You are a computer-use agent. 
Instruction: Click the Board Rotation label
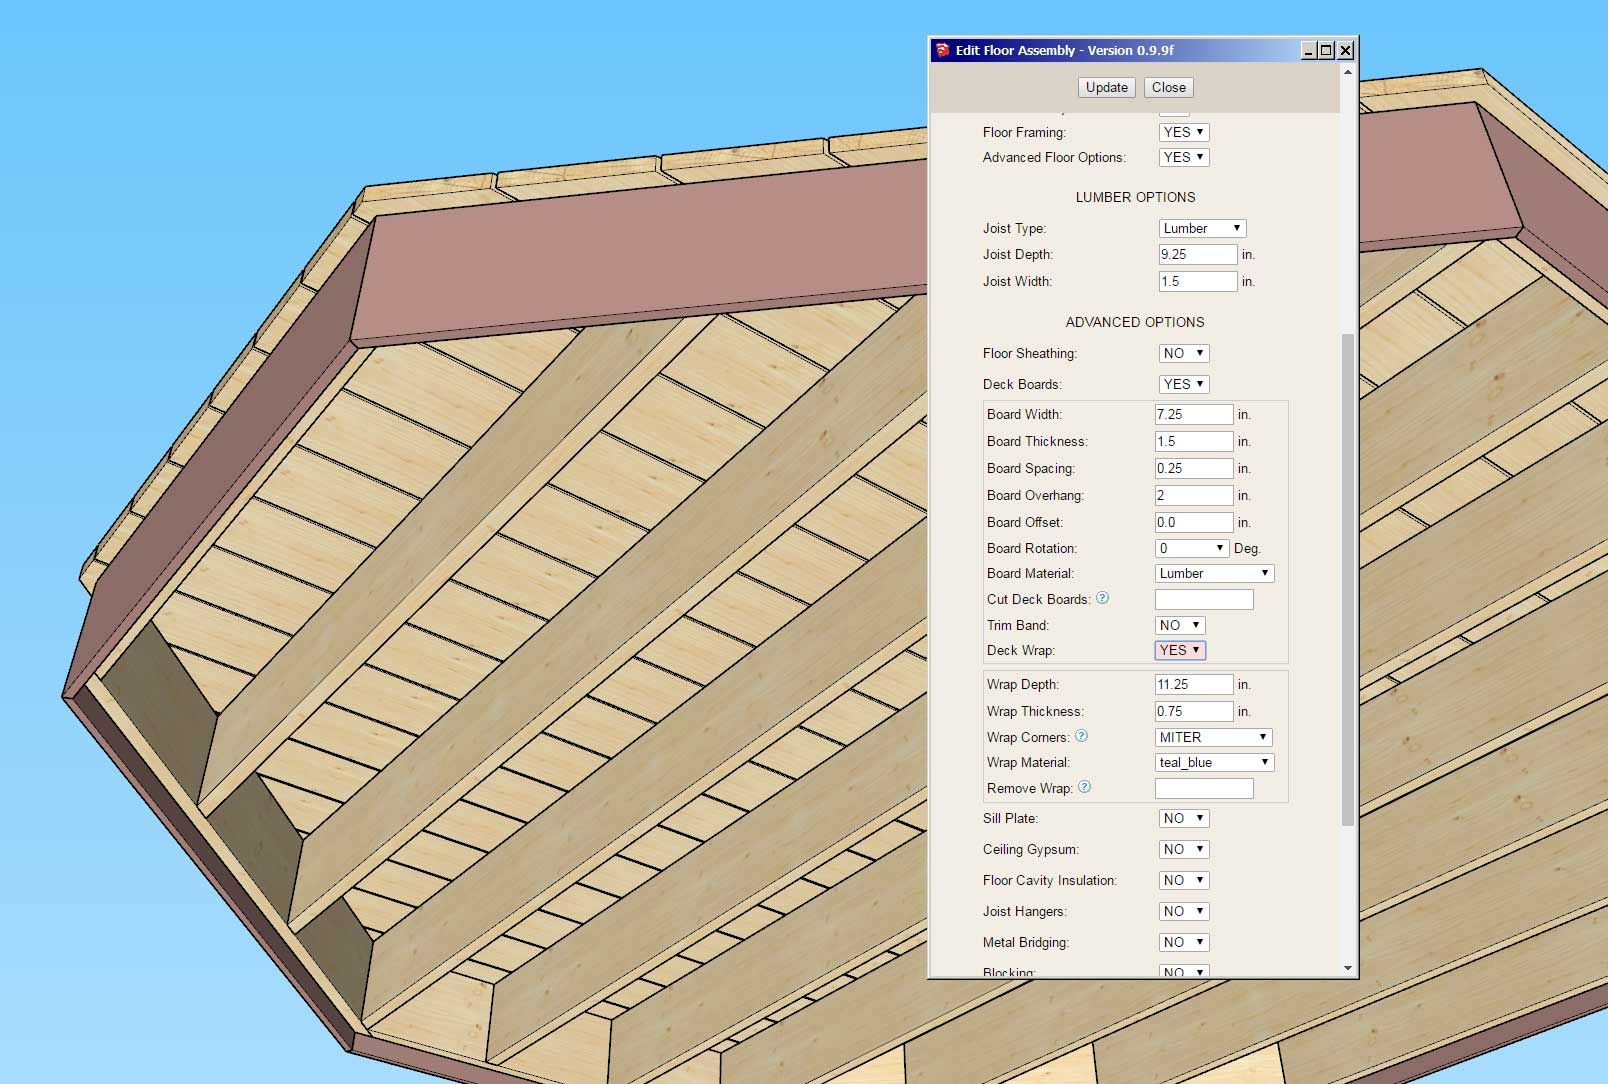coord(1032,548)
